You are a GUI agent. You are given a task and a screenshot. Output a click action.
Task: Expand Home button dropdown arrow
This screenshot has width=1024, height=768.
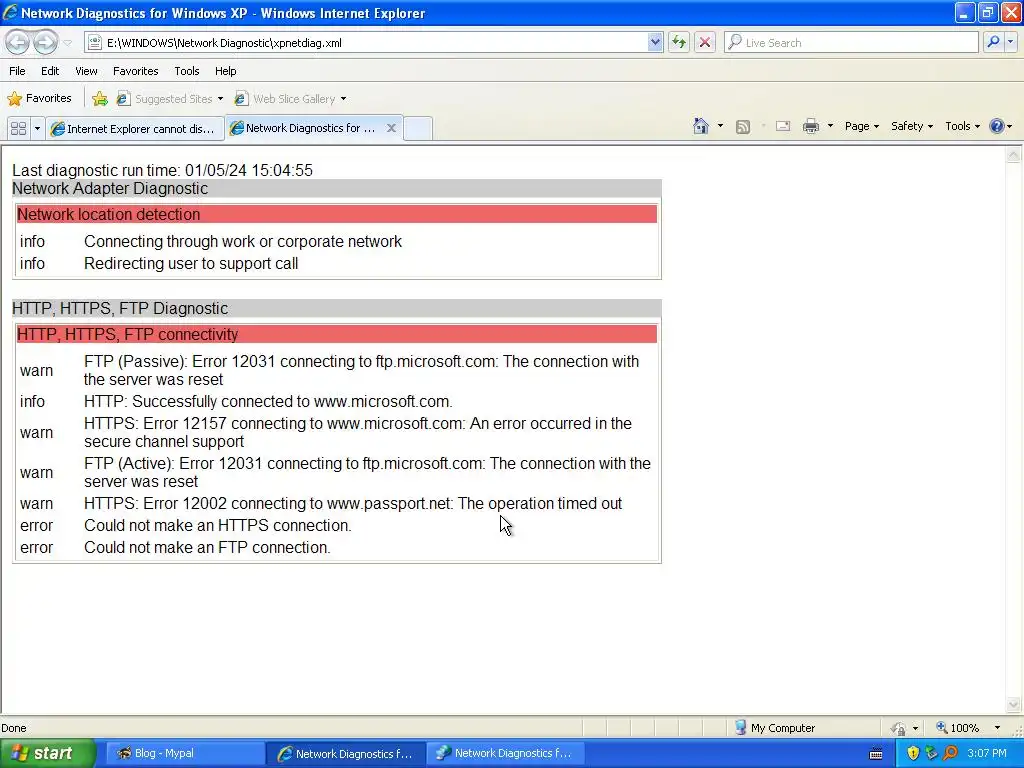pos(720,126)
